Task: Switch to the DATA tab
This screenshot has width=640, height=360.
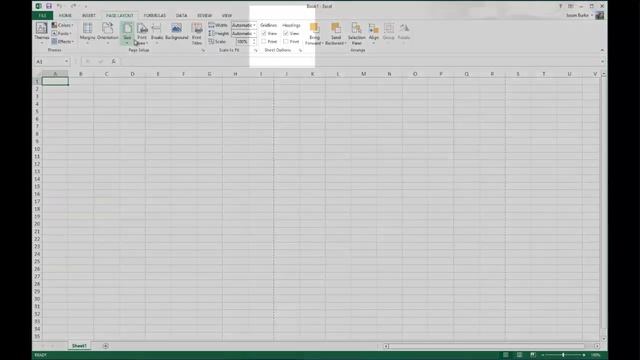Action: (181, 16)
